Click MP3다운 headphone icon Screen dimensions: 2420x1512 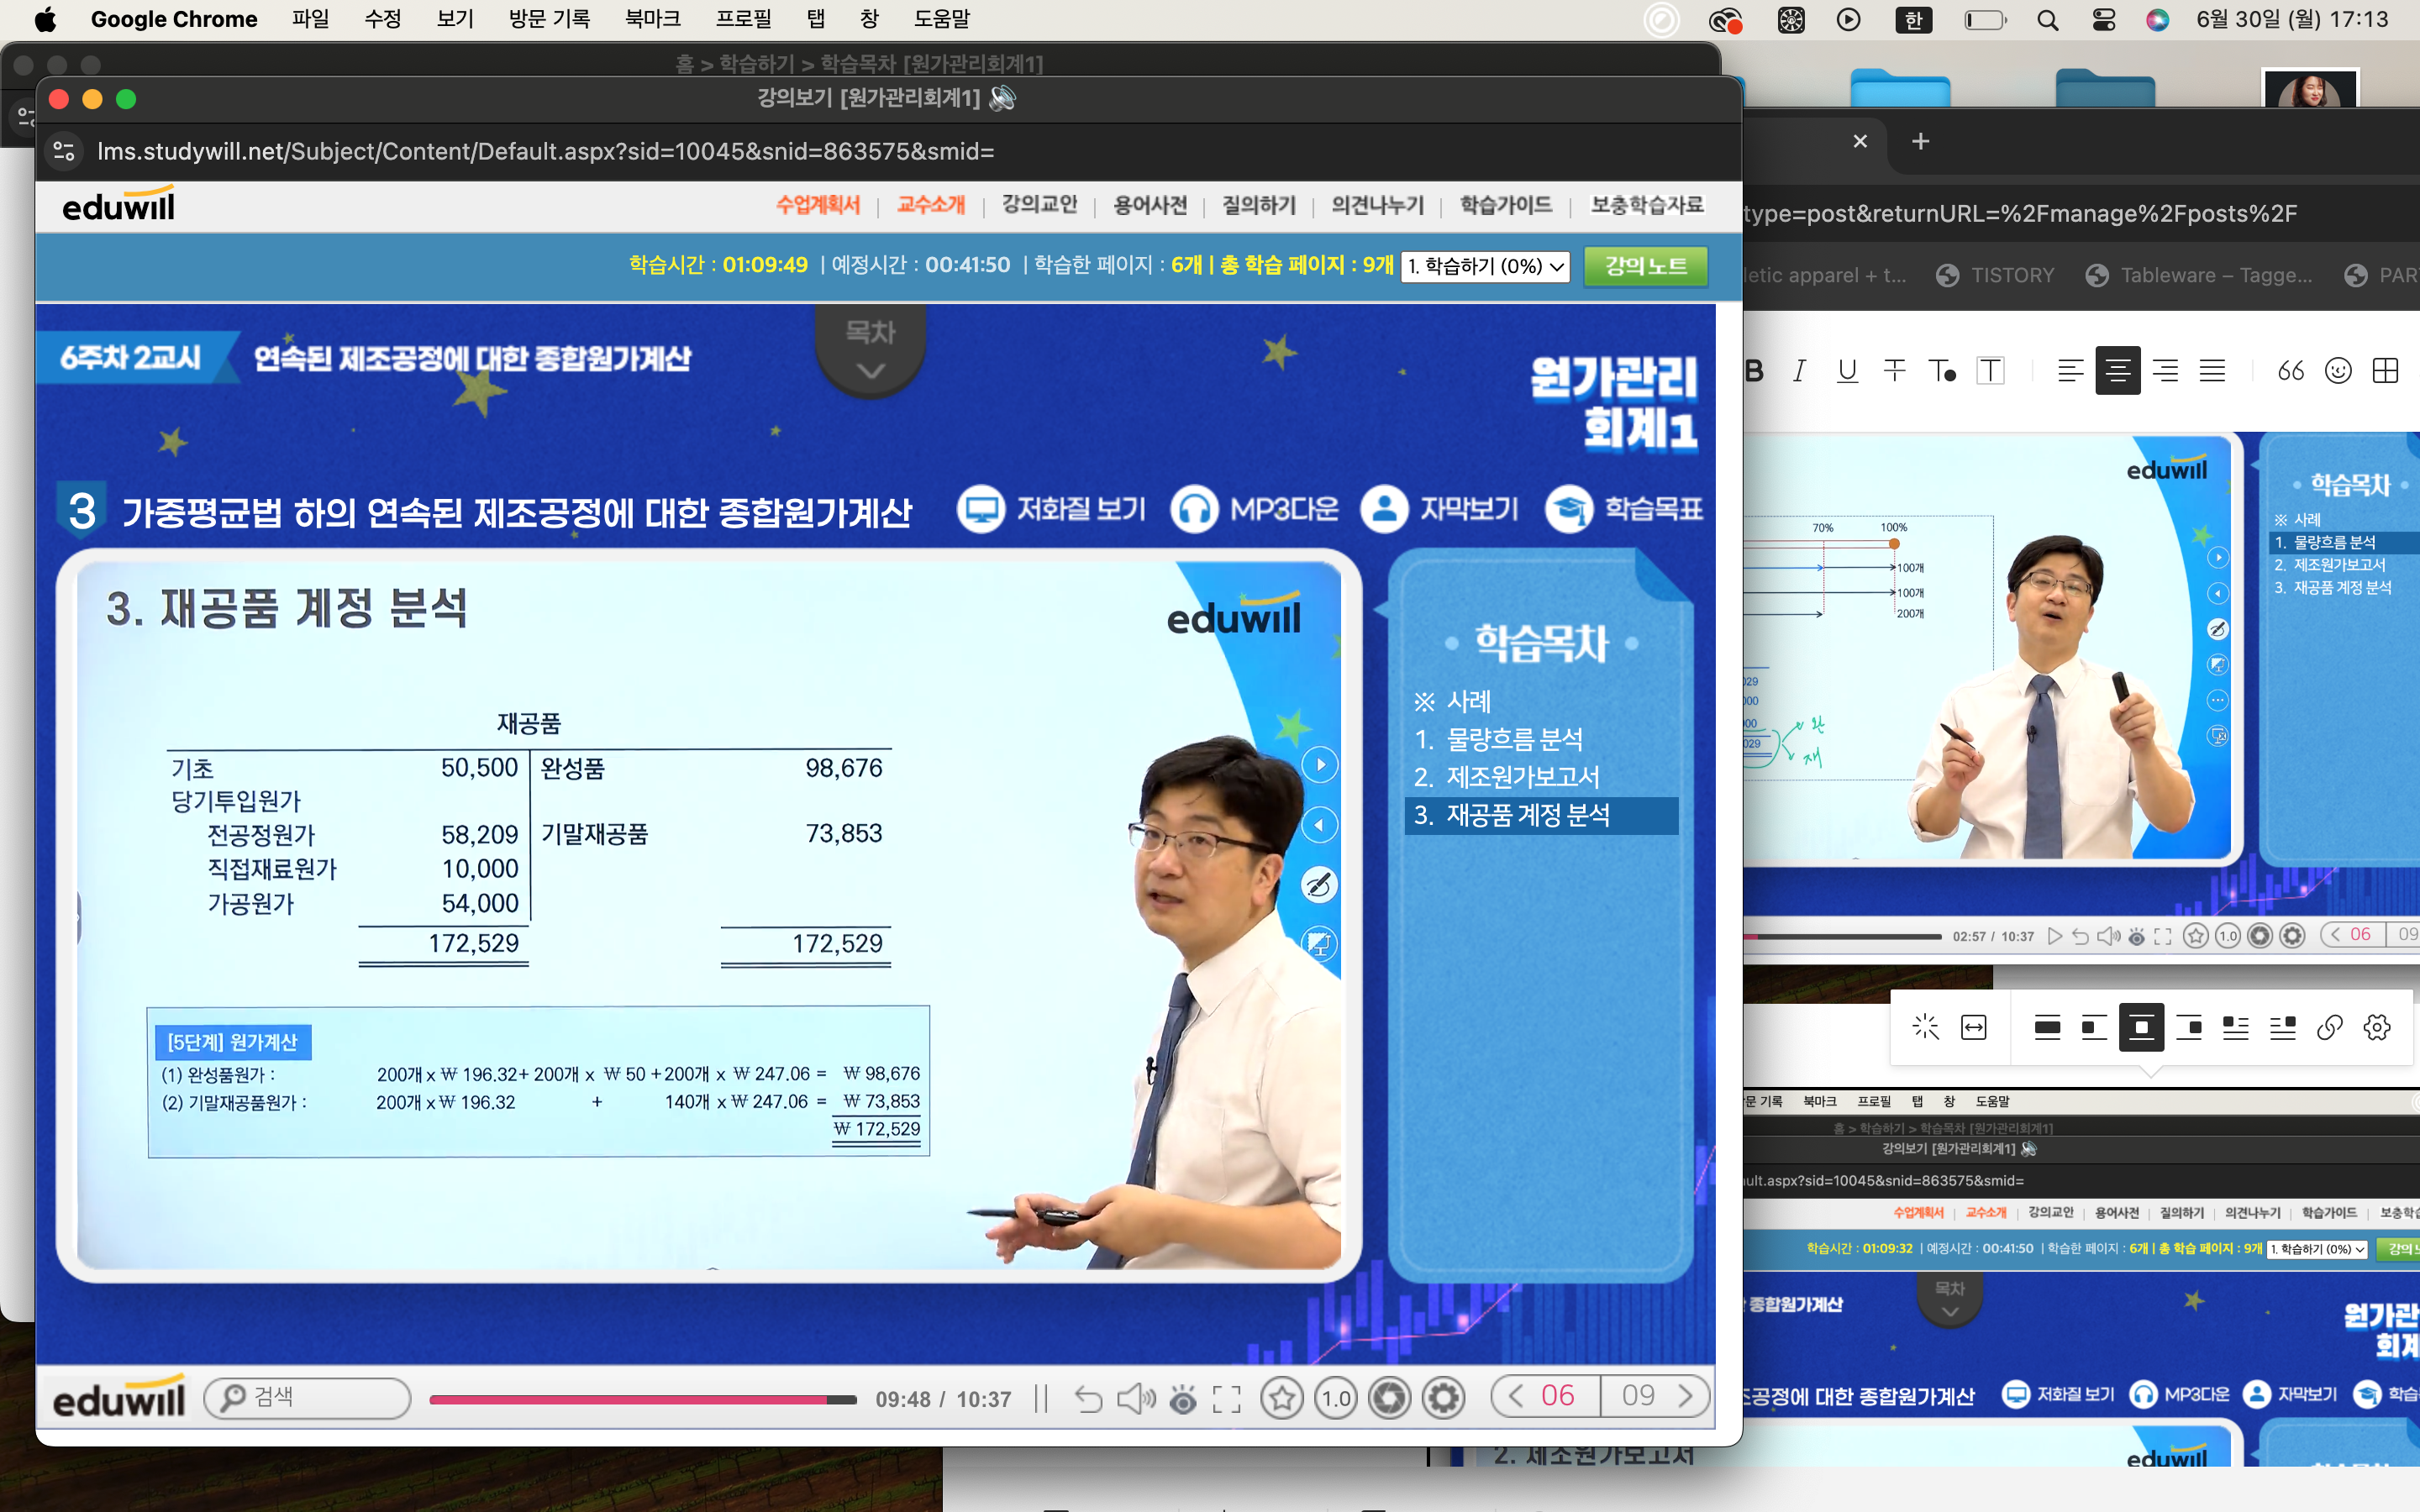point(1194,509)
